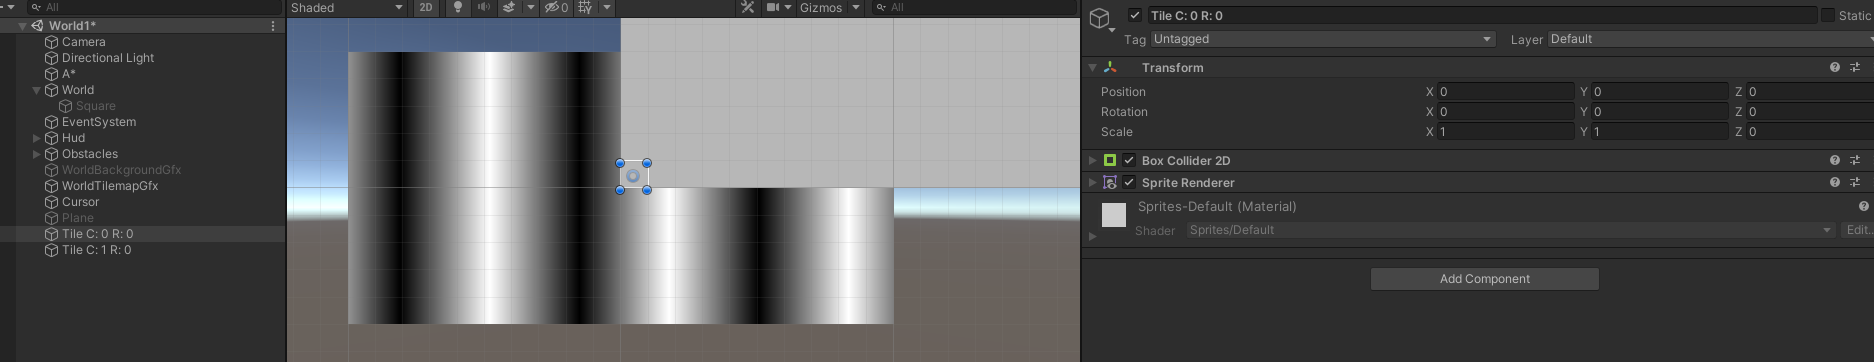The width and height of the screenshot is (1874, 362).
Task: Open scene camera settings icon
Action: pos(773,8)
